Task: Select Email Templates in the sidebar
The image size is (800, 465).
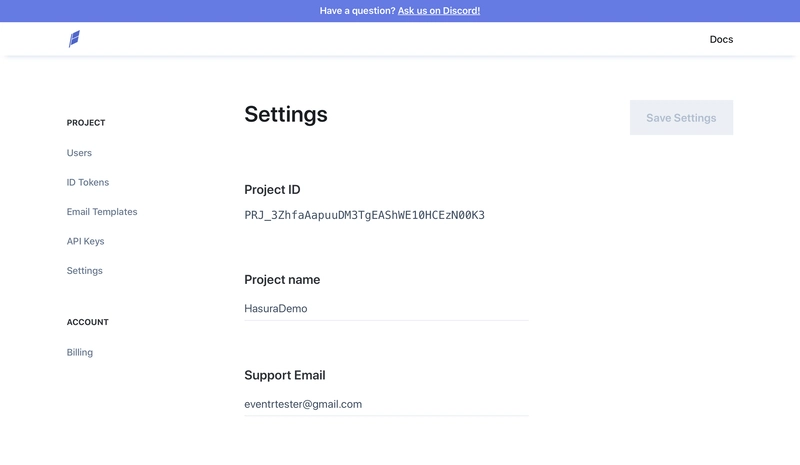Action: click(x=102, y=211)
